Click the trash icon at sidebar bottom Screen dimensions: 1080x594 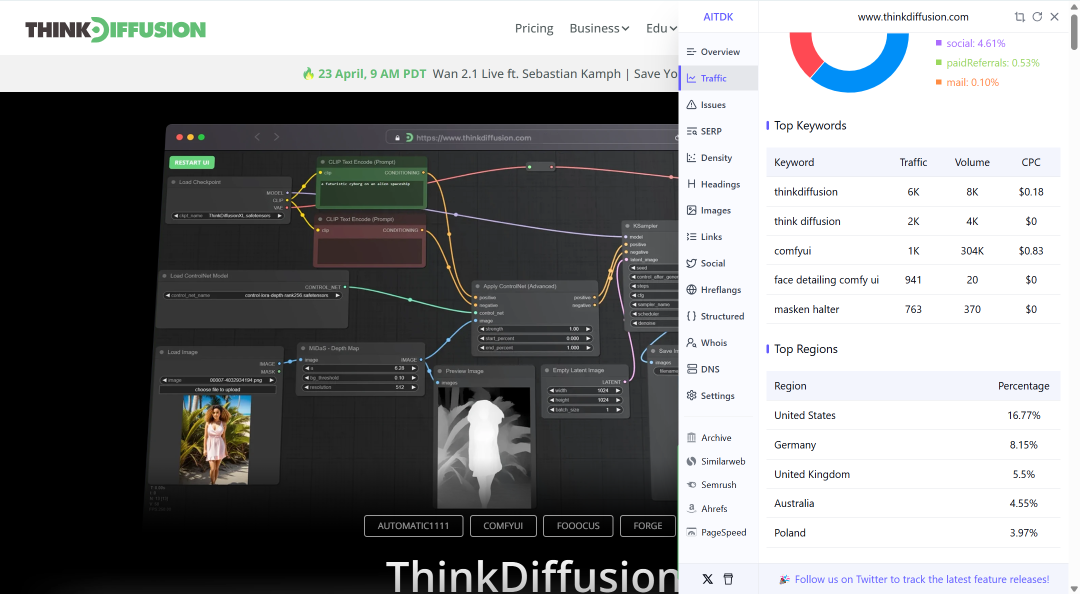click(x=728, y=579)
